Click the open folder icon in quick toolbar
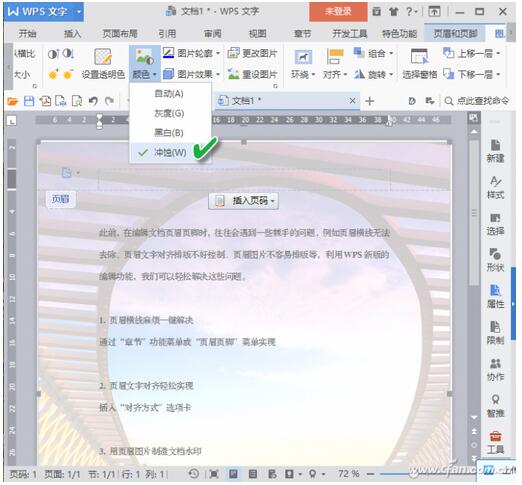Screen dimensions: 522x485 click(13, 101)
